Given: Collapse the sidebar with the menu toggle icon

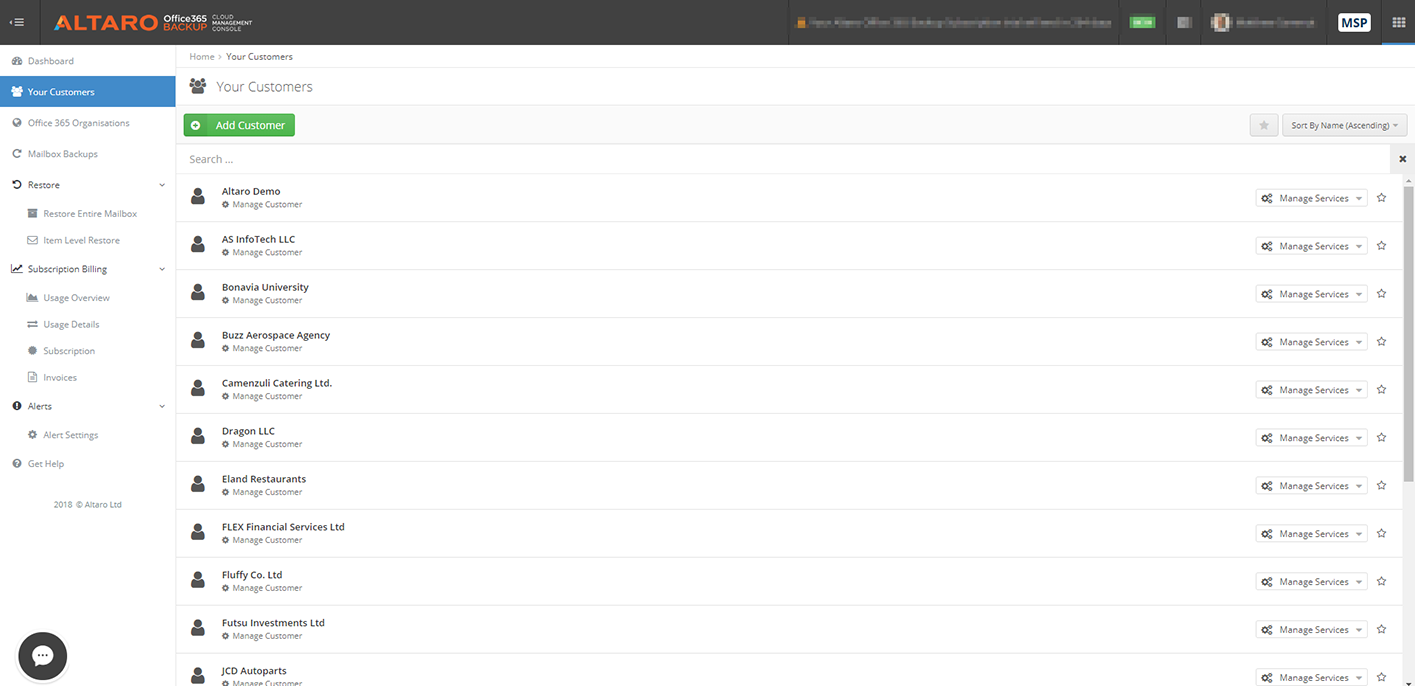Looking at the screenshot, I should (x=17, y=22).
